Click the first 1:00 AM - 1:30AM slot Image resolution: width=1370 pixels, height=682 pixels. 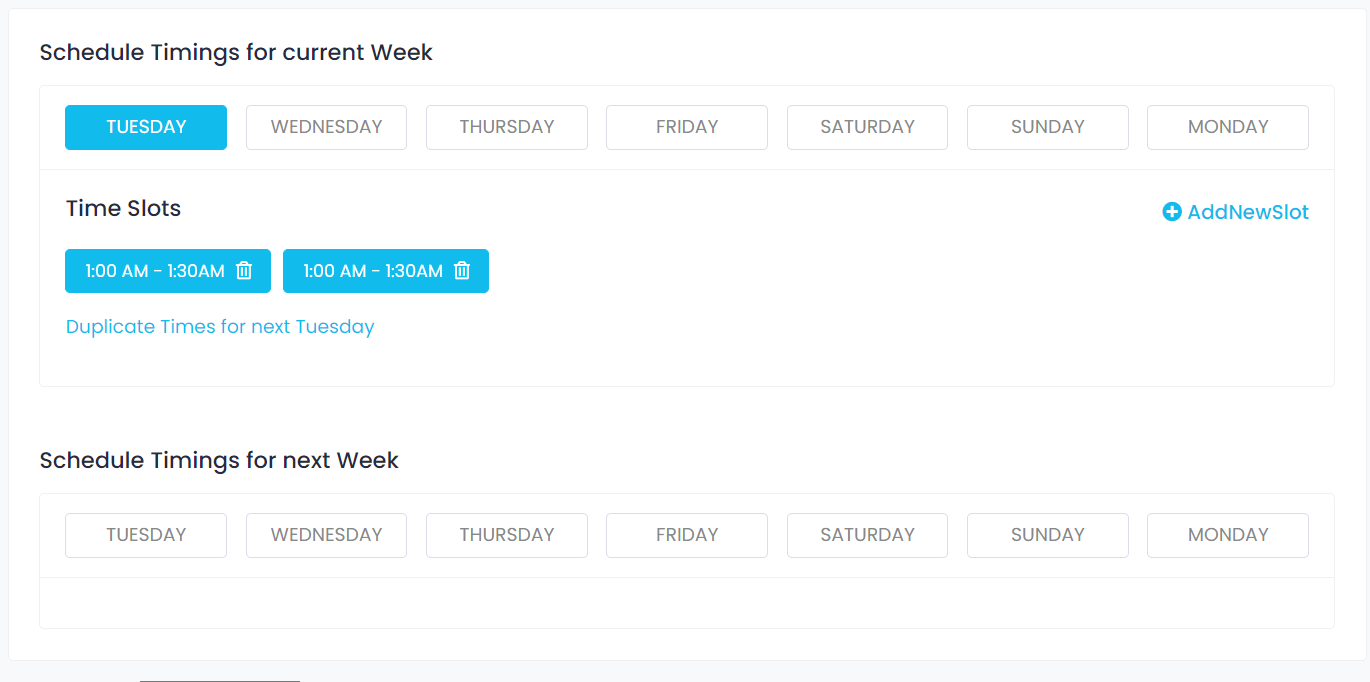[154, 271]
